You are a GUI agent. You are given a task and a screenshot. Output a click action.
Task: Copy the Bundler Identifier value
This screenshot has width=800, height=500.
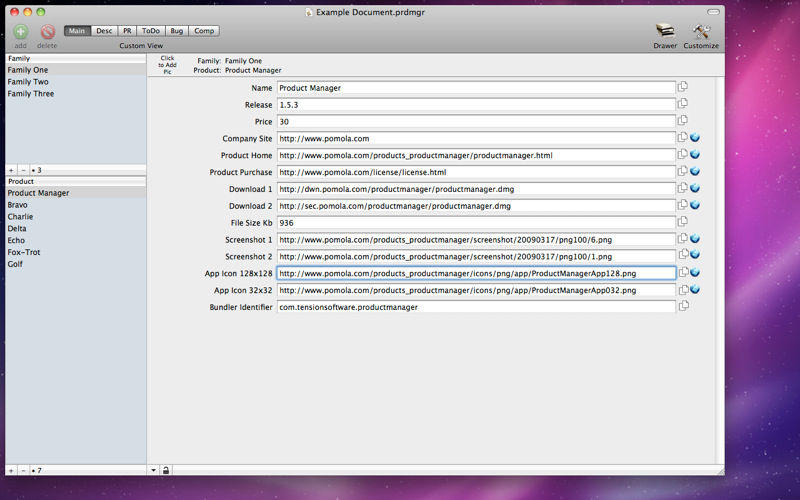(x=683, y=306)
